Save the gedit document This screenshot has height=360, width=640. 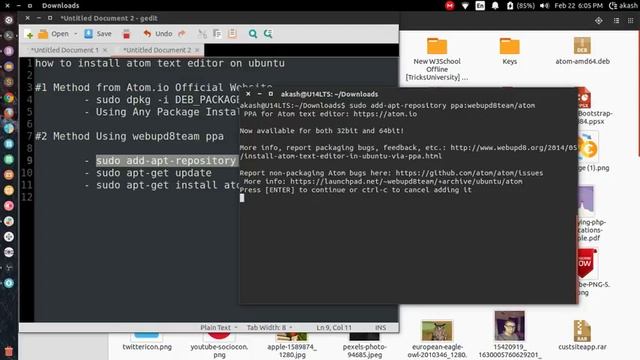[98, 34]
